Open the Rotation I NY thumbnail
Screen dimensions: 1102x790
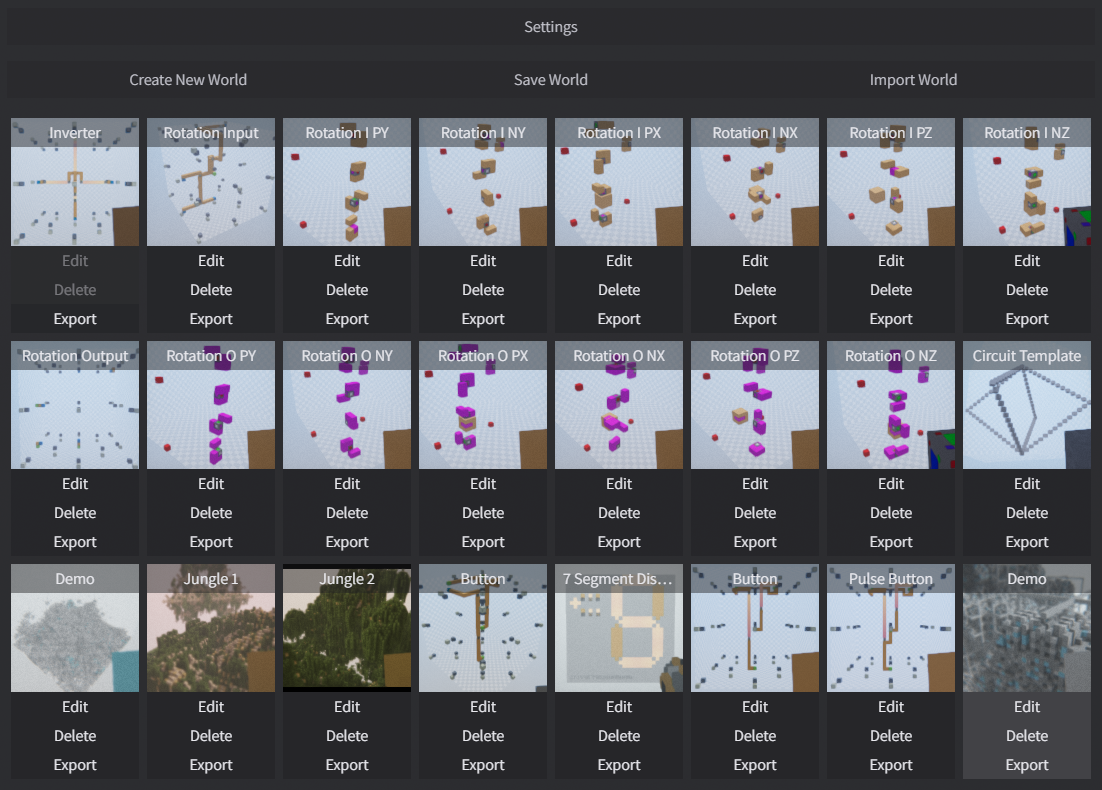tap(483, 182)
